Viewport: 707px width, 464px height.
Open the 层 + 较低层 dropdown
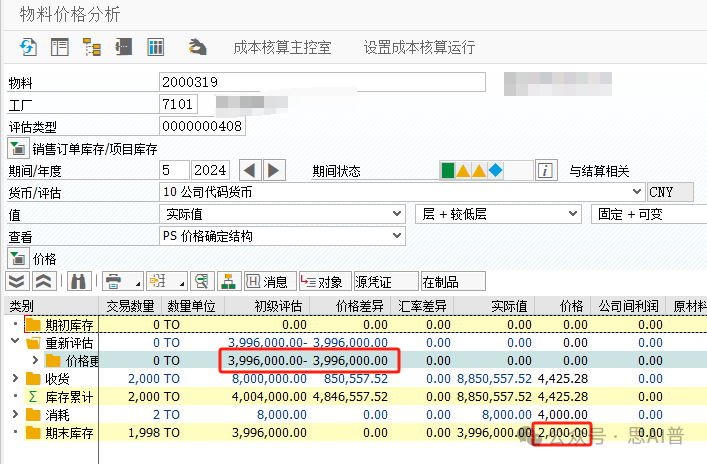pos(573,214)
